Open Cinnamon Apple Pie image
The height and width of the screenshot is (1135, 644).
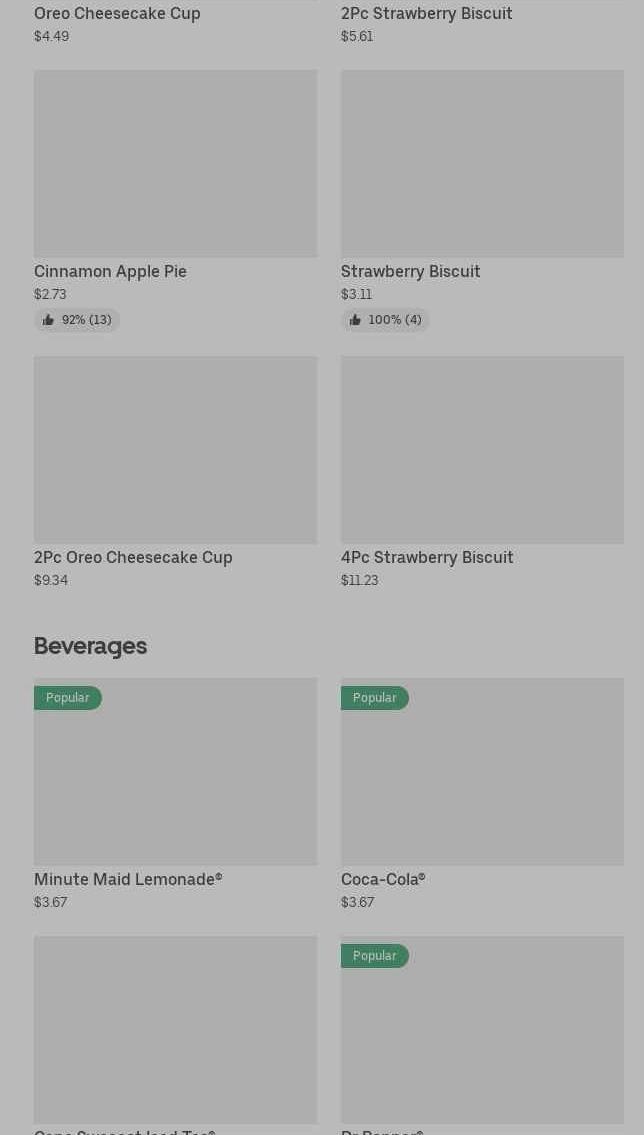(x=175, y=164)
